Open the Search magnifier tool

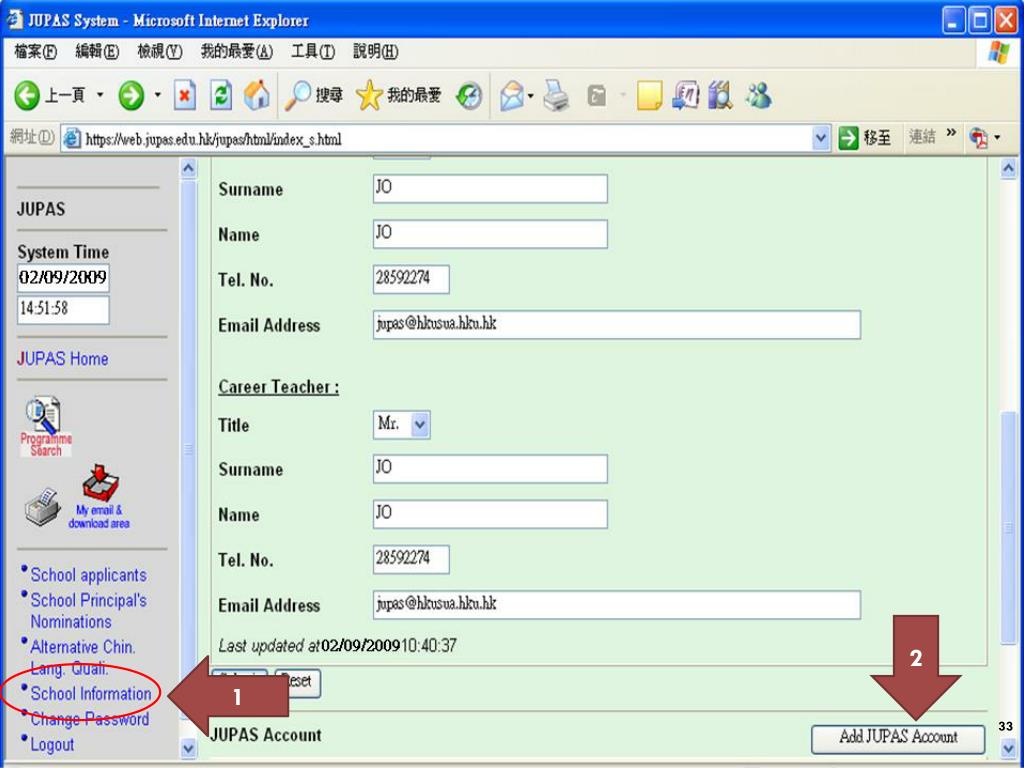[298, 95]
